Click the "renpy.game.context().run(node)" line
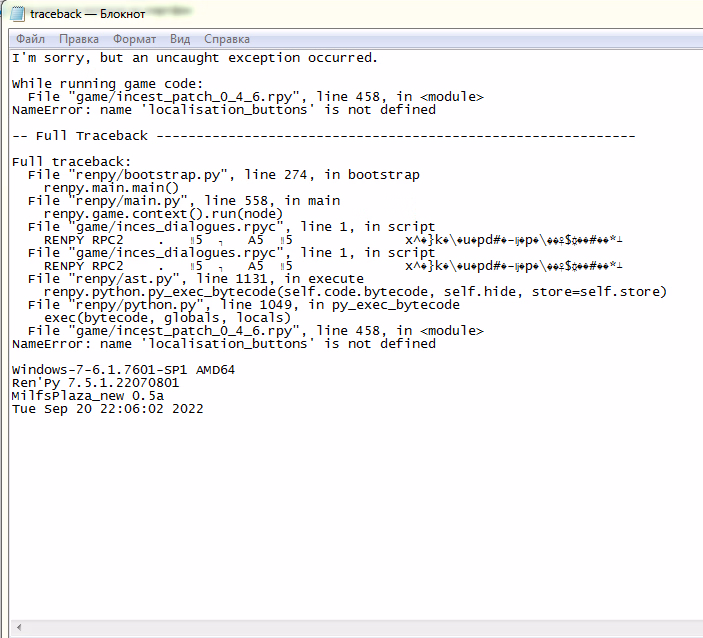This screenshot has width=703, height=638. 163,214
